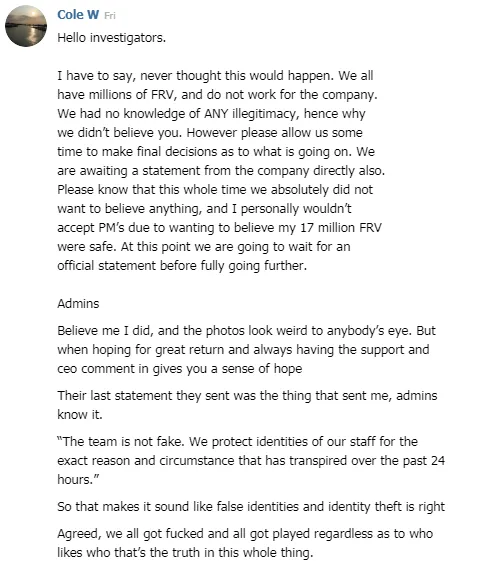Click the line starting "Agreed, we all got"
The width and height of the screenshot is (478, 567).
click(x=245, y=534)
